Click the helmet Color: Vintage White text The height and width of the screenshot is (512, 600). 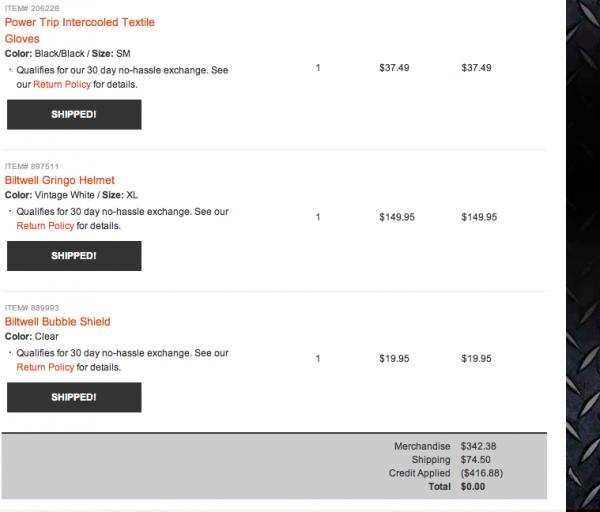click(x=50, y=195)
